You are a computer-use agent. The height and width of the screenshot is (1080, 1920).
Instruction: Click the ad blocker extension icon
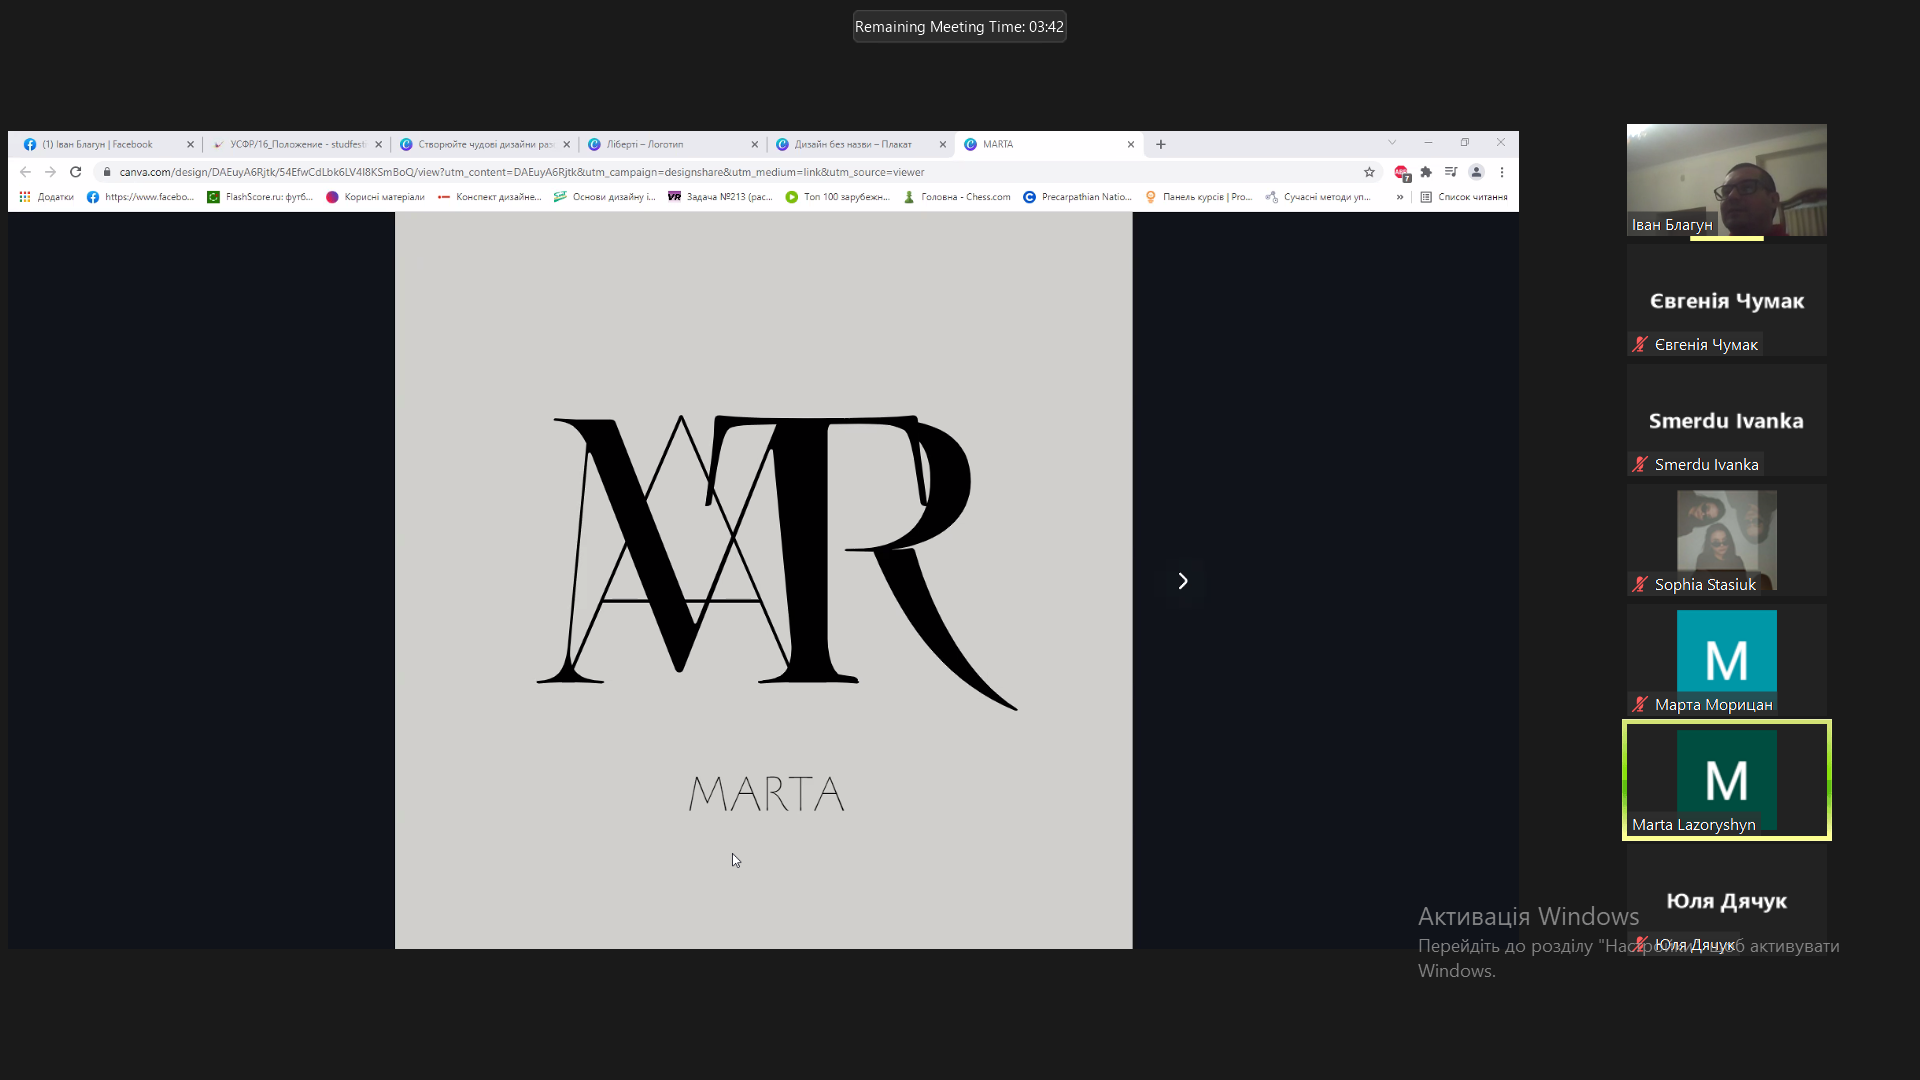(x=1402, y=173)
